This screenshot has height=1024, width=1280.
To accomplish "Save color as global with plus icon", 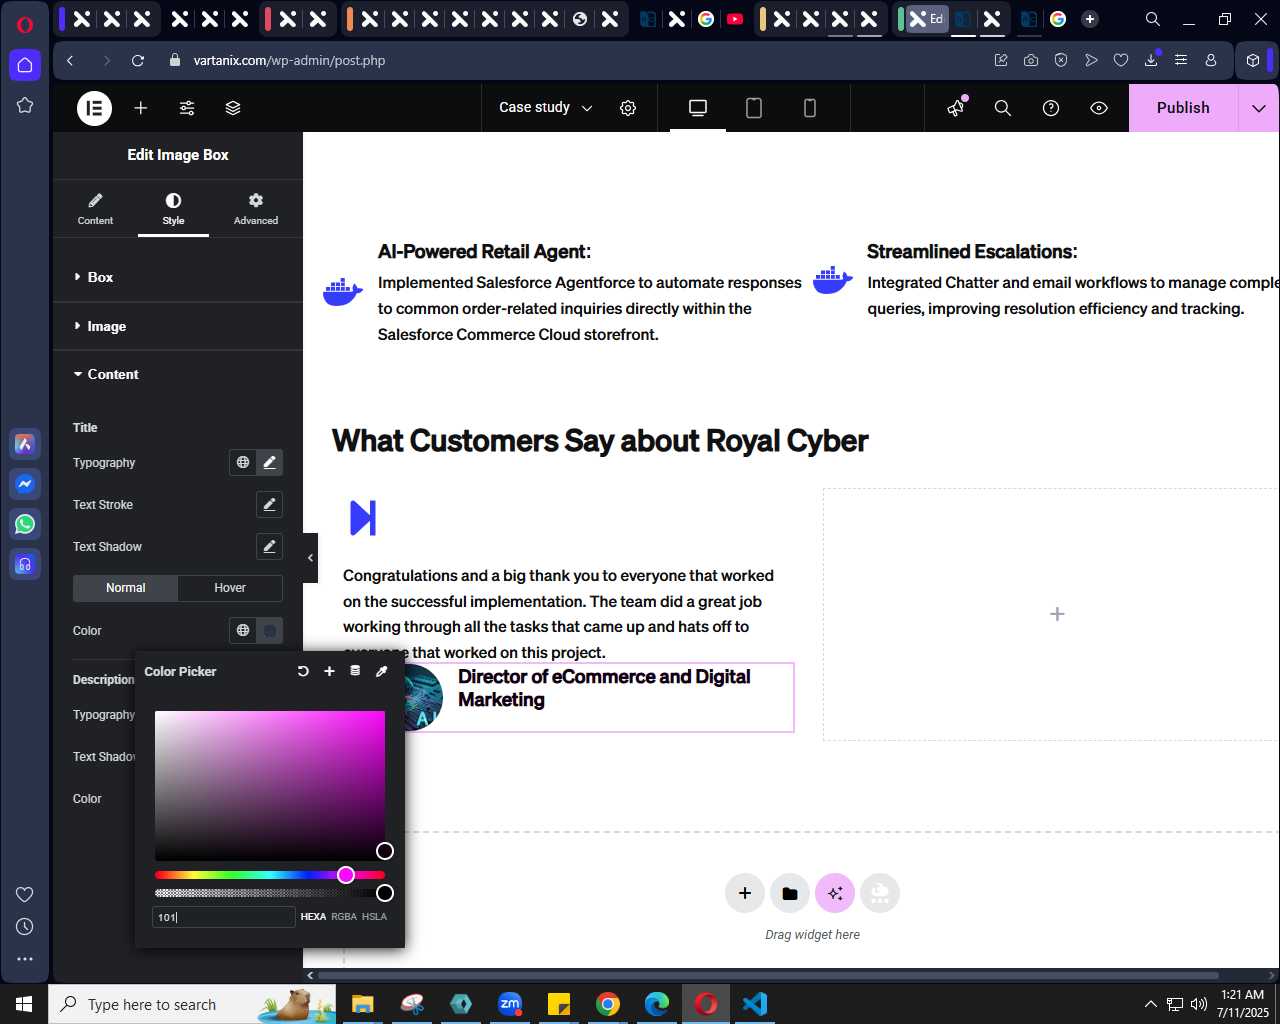I will click(x=329, y=671).
